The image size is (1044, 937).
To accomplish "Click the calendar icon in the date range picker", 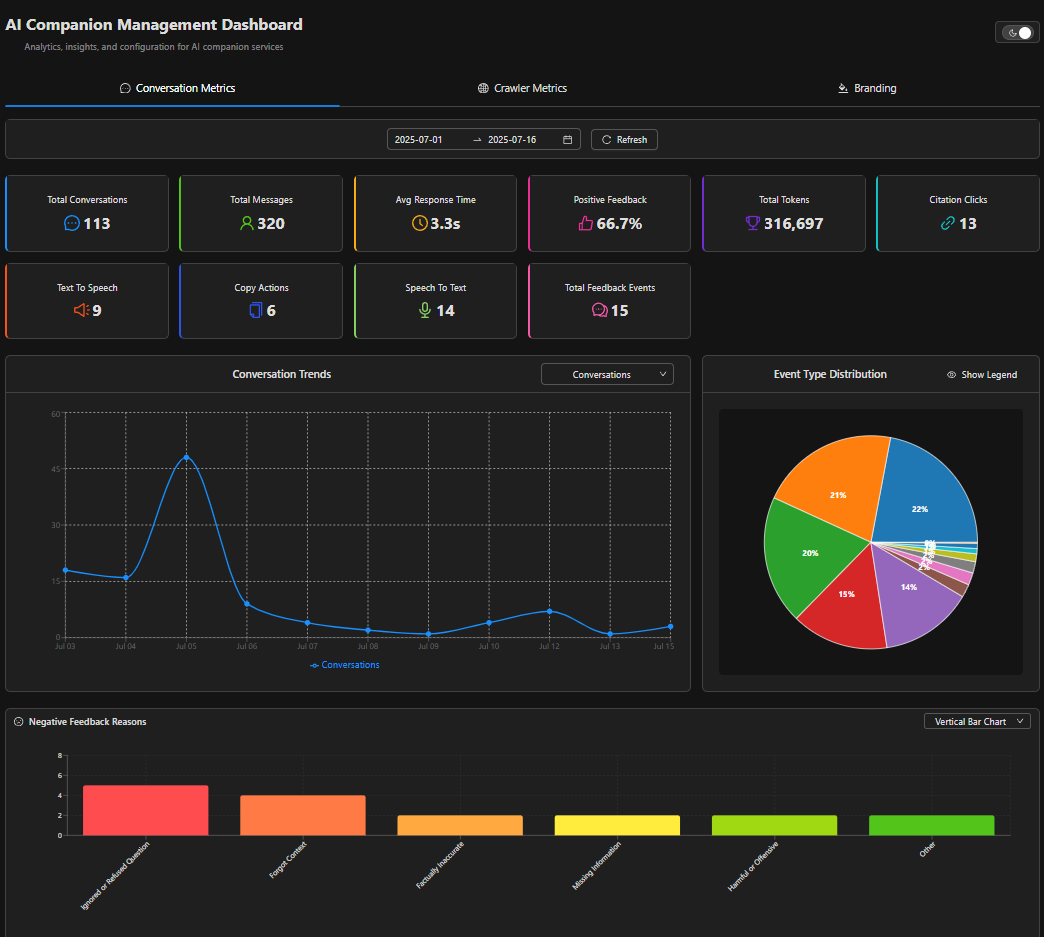I will [568, 139].
